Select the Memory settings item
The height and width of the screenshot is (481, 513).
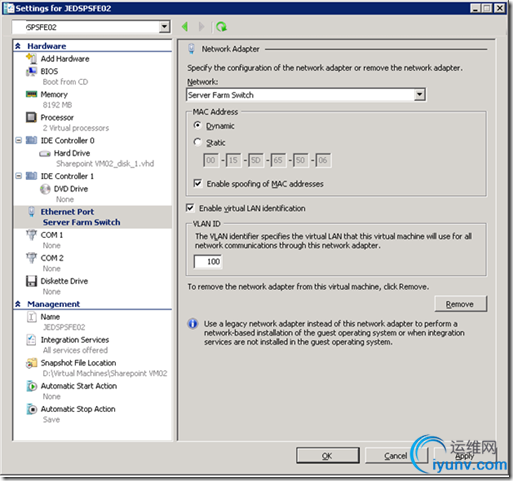(54, 94)
